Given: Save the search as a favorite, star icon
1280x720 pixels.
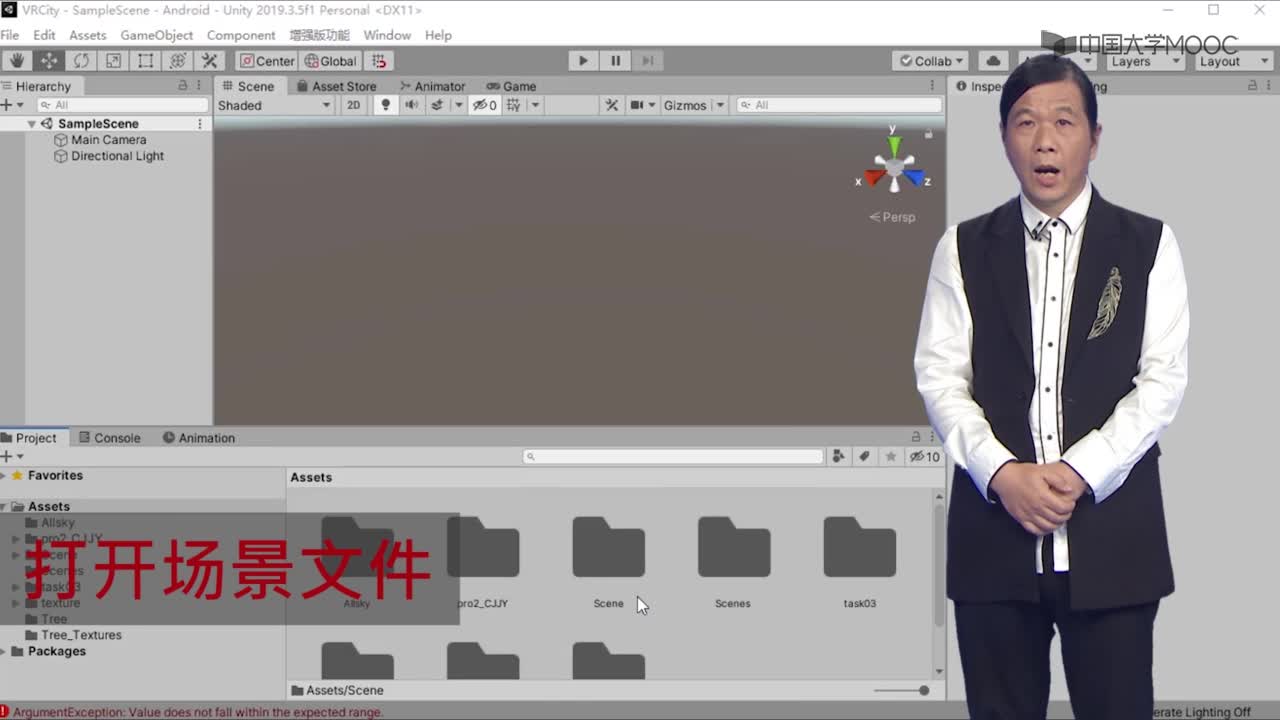Looking at the screenshot, I should click(x=890, y=456).
